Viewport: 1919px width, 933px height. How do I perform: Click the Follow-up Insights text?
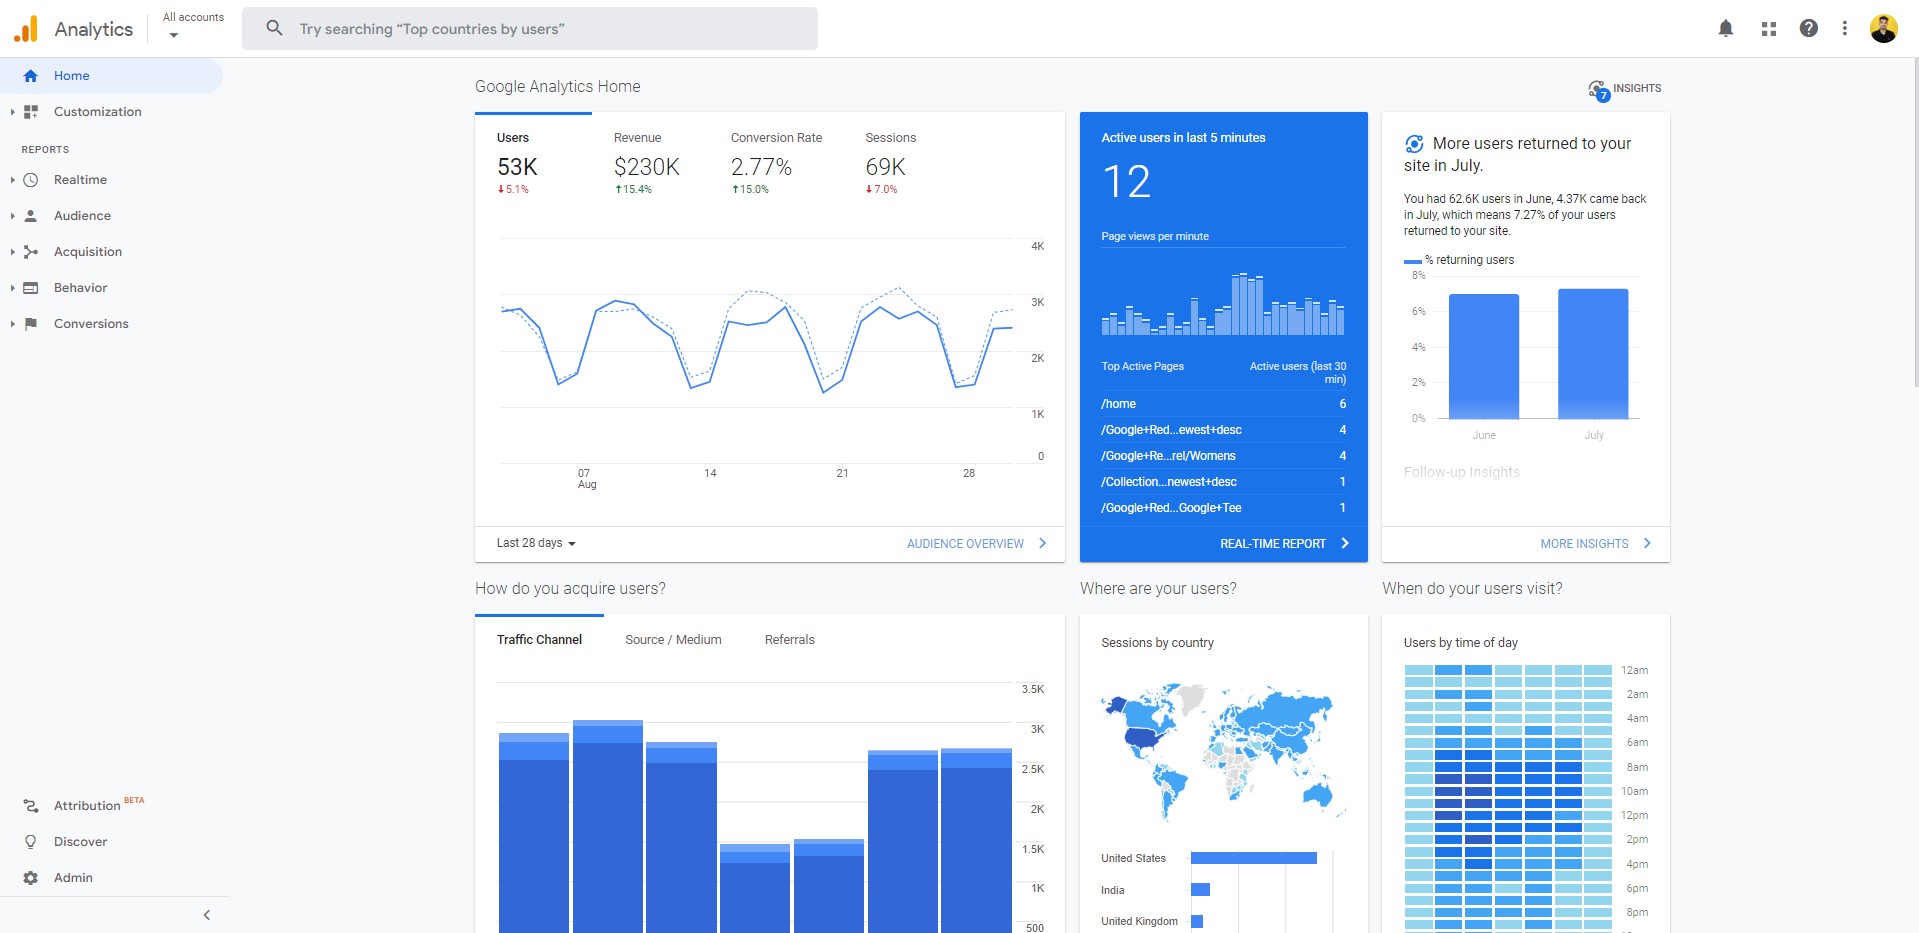click(1461, 472)
